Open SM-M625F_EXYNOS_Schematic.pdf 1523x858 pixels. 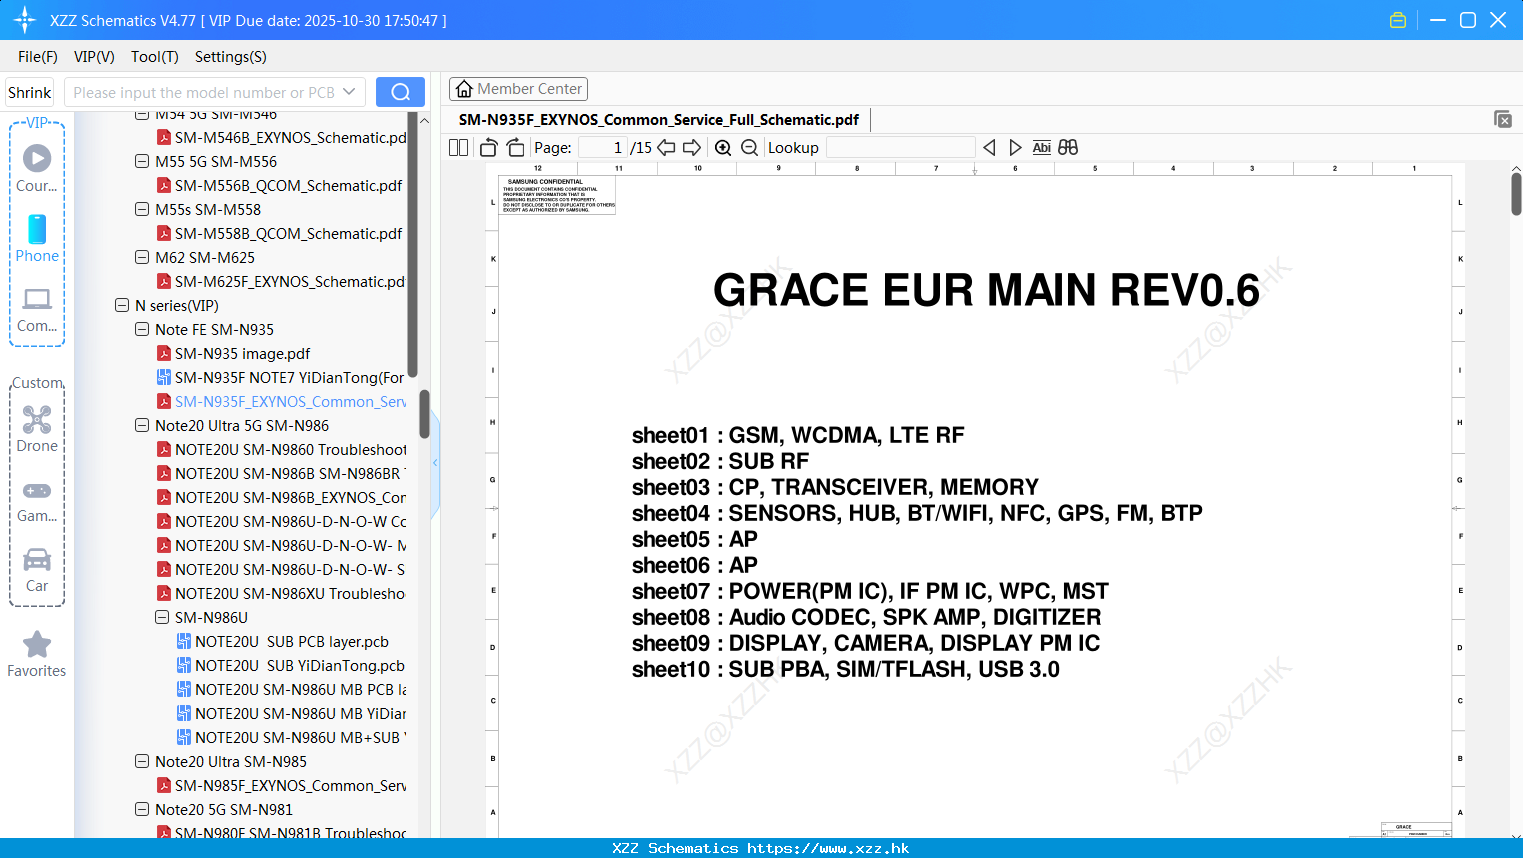(x=281, y=281)
